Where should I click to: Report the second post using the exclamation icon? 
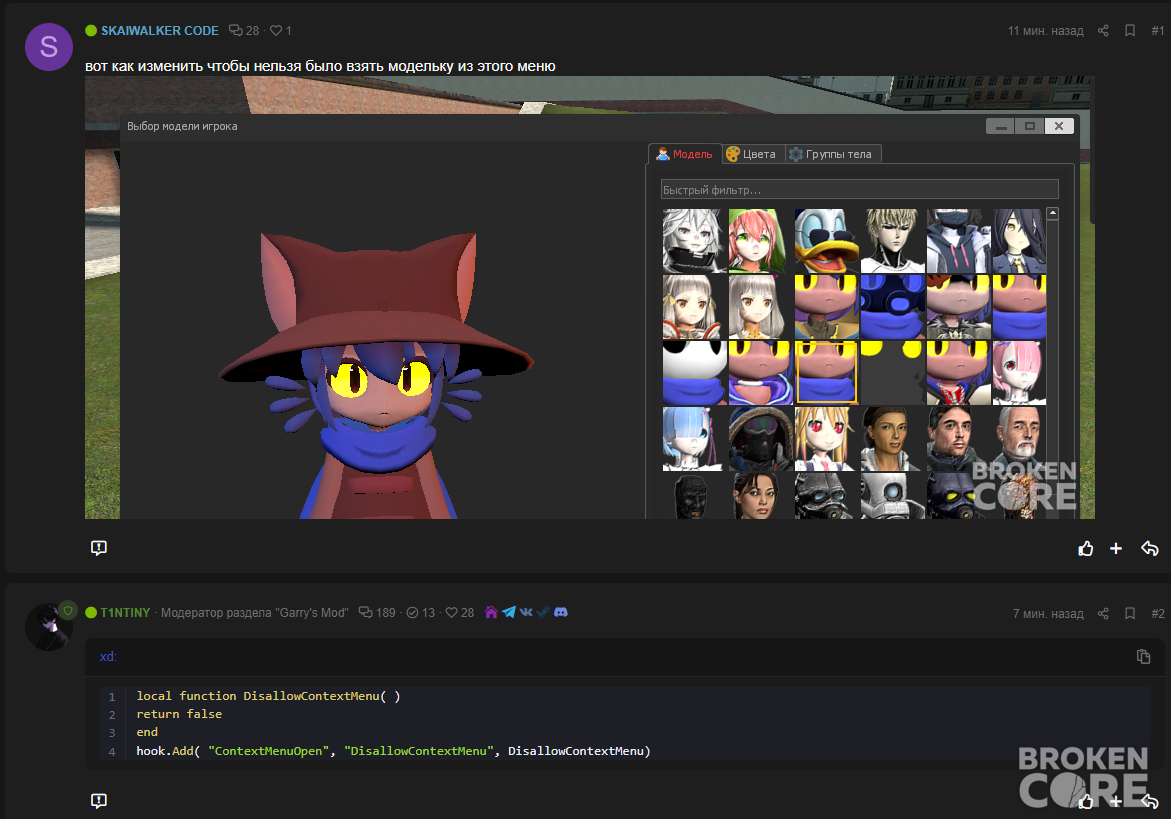pos(99,800)
